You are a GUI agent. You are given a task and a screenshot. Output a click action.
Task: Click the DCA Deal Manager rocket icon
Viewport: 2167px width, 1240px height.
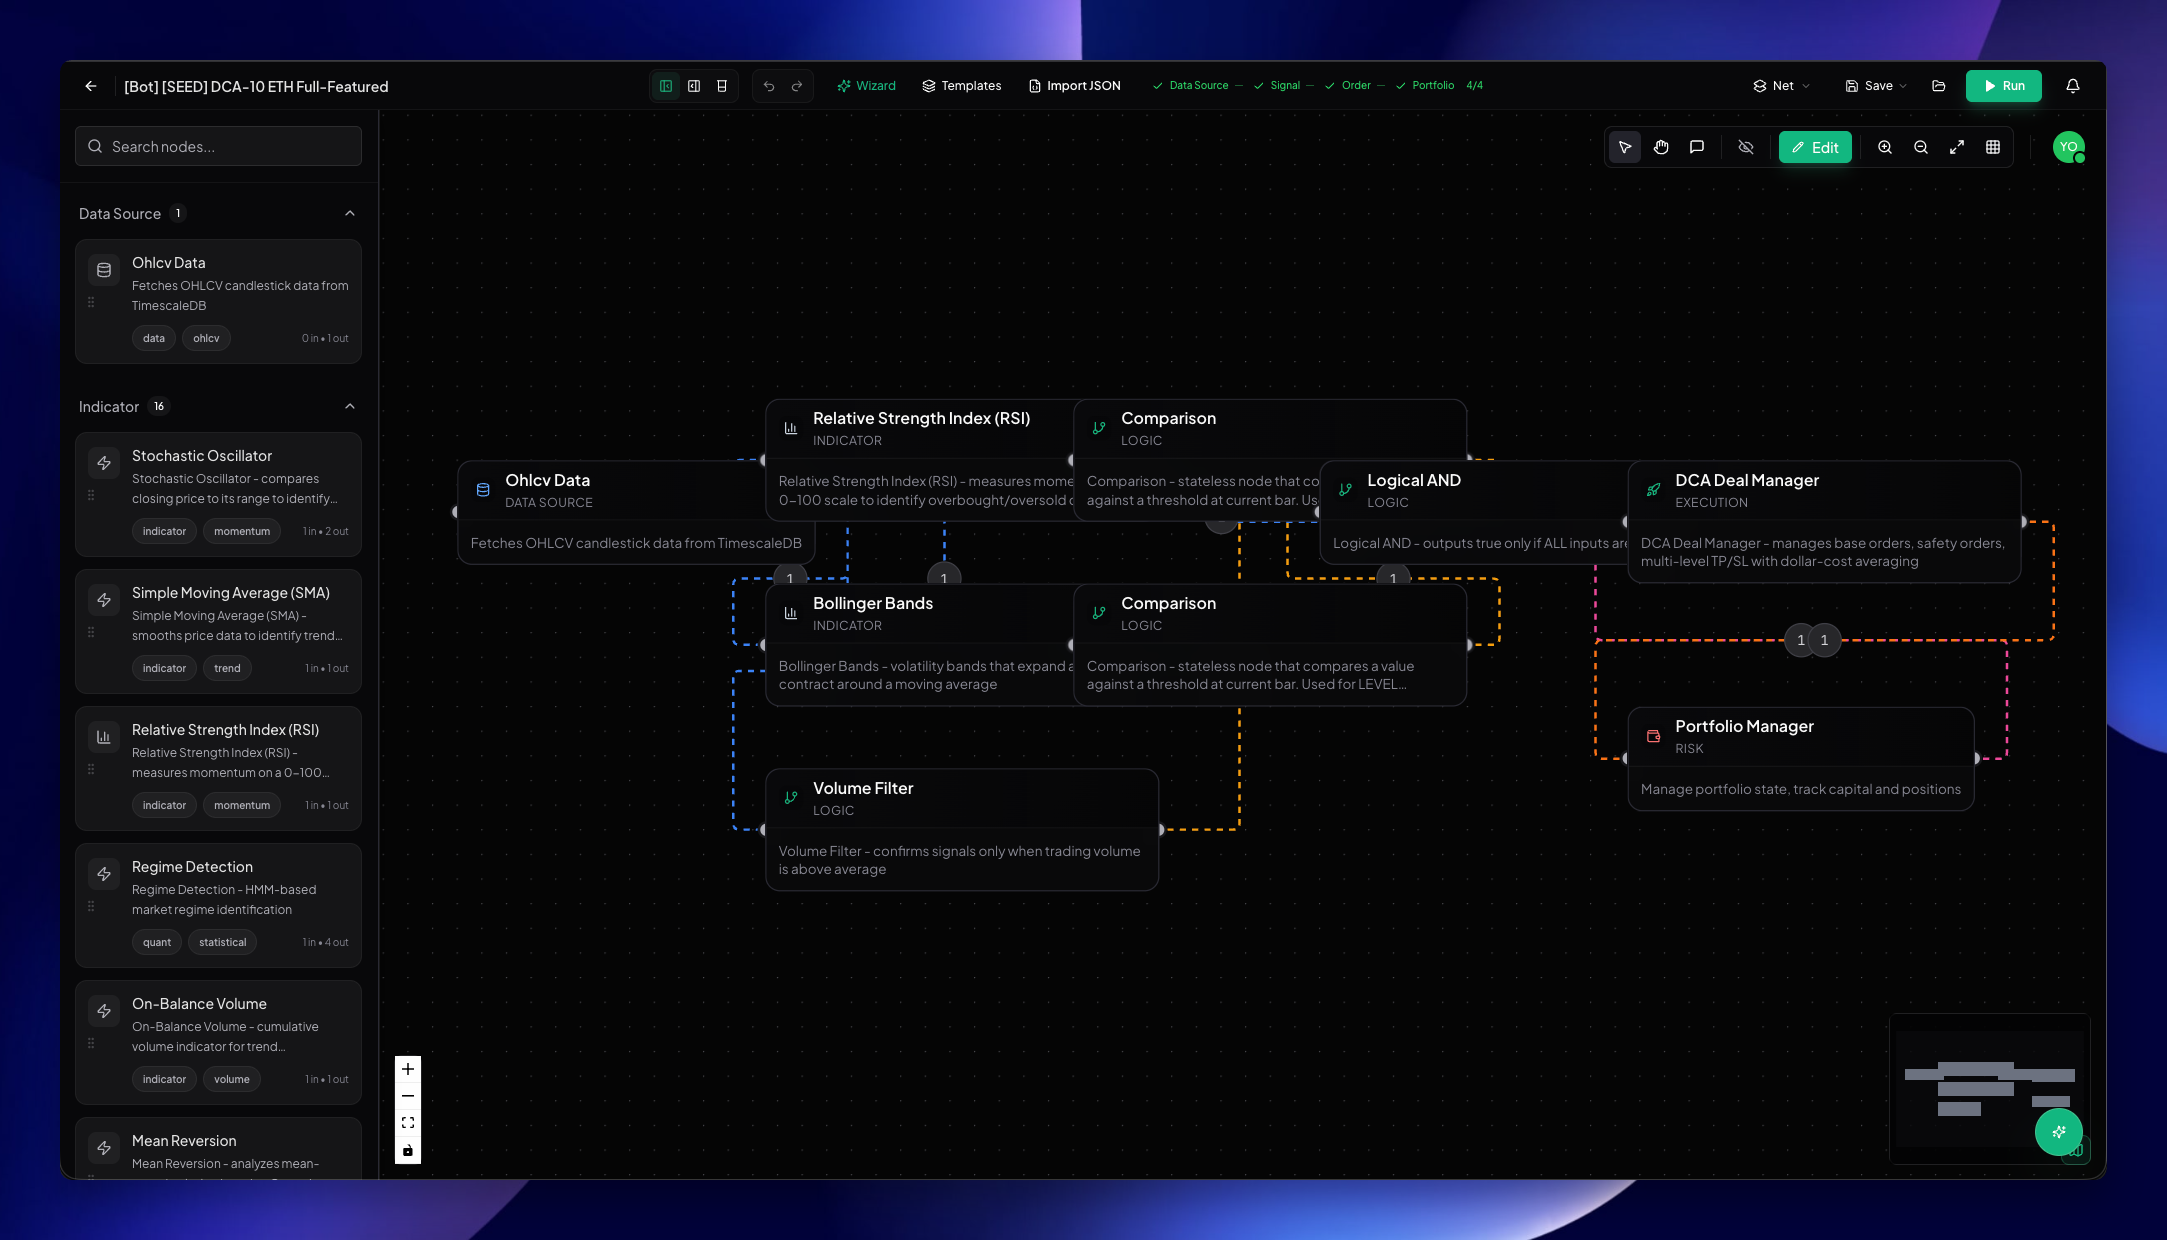click(x=1653, y=489)
